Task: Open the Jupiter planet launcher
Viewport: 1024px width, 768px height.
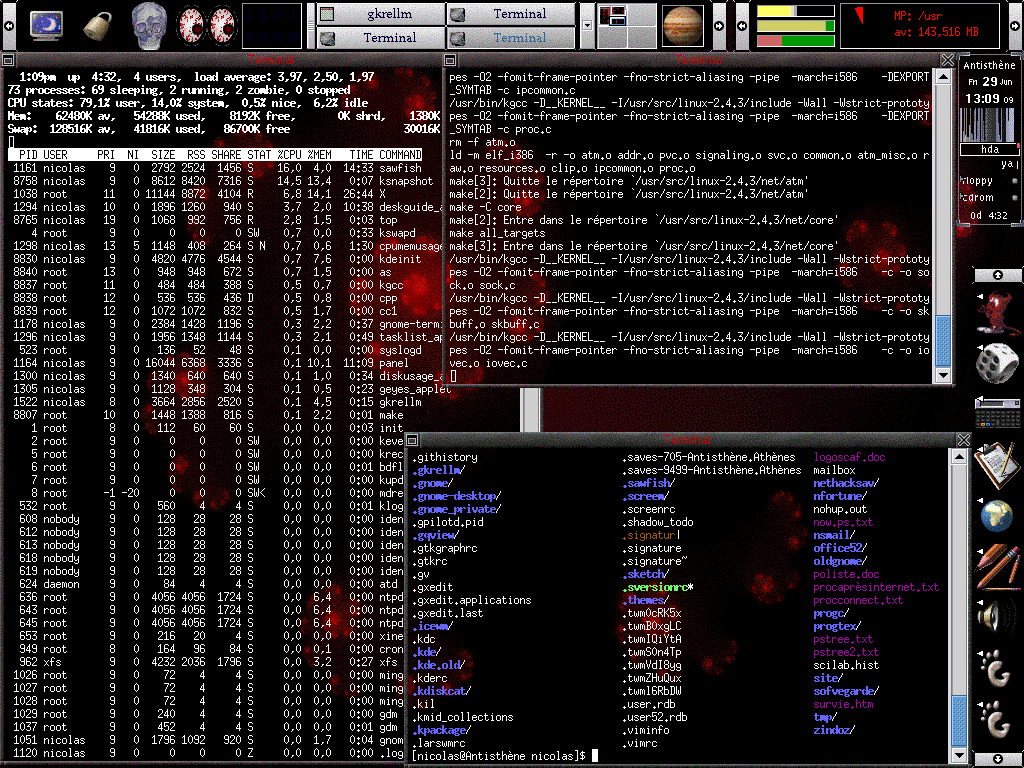Action: pos(683,25)
